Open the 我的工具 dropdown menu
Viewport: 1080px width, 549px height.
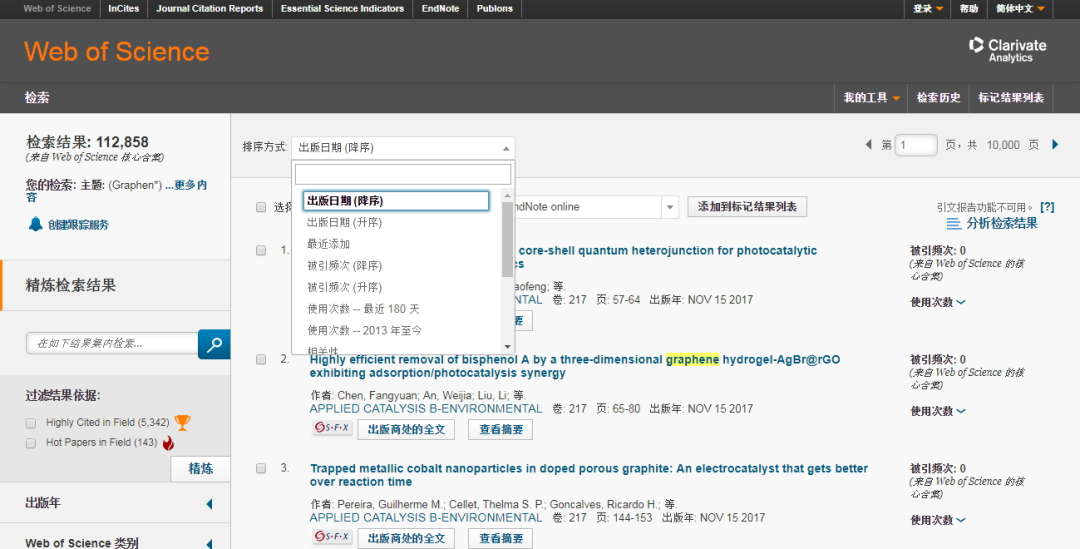coord(871,98)
